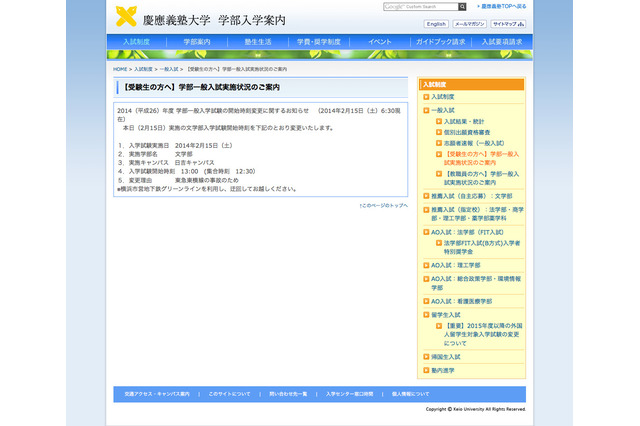Click the 慶應義塾大学 学部入学案内 site title

click(214, 20)
